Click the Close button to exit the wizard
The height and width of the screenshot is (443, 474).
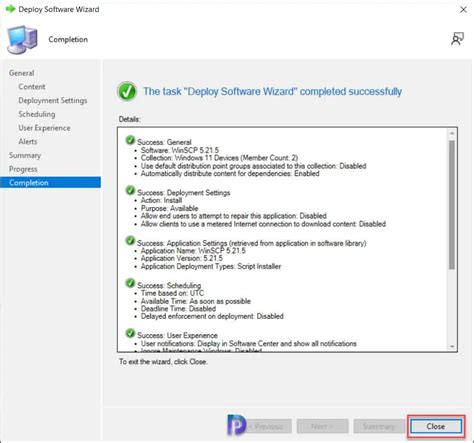click(436, 426)
